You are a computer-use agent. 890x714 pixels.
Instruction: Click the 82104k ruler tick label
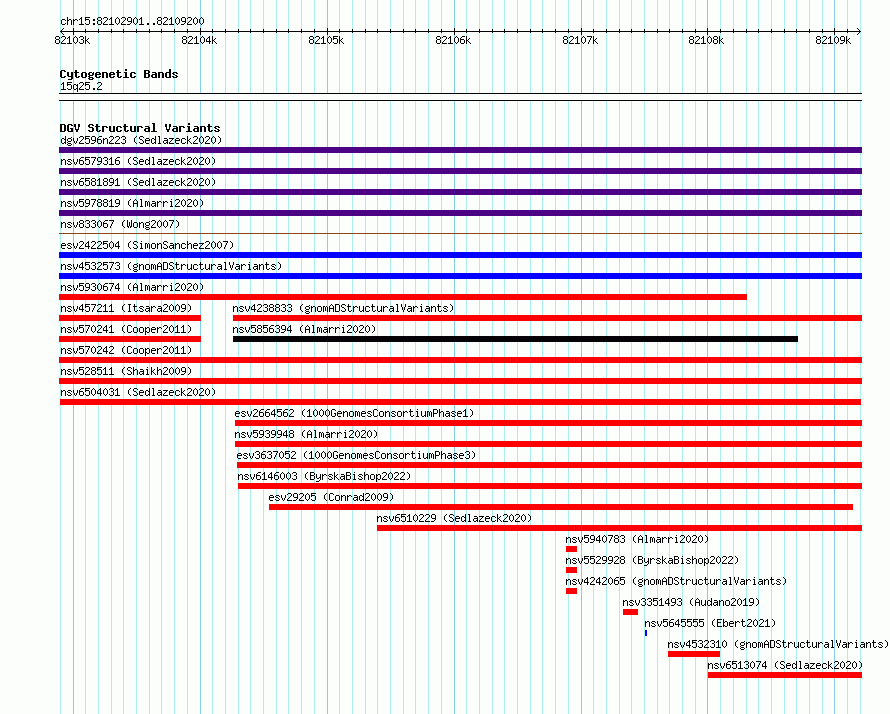coord(199,40)
